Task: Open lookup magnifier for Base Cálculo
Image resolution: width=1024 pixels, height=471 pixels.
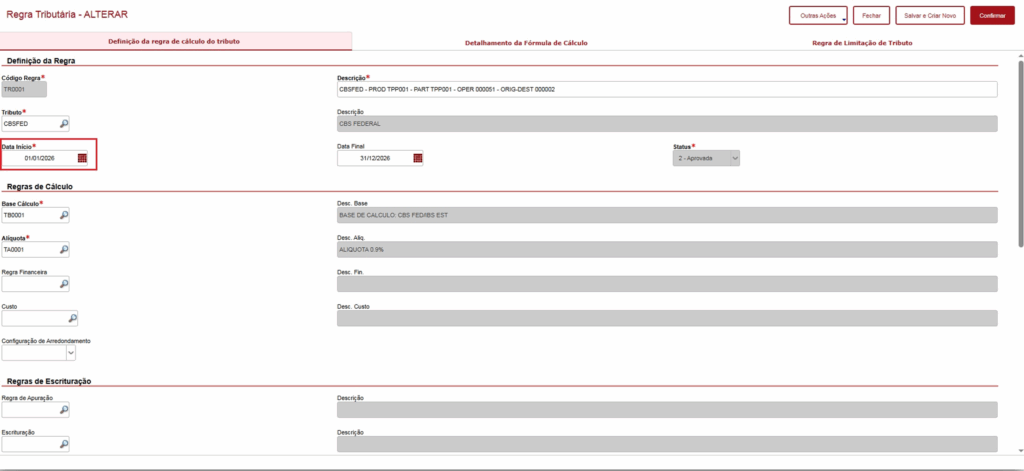Action: tap(64, 214)
